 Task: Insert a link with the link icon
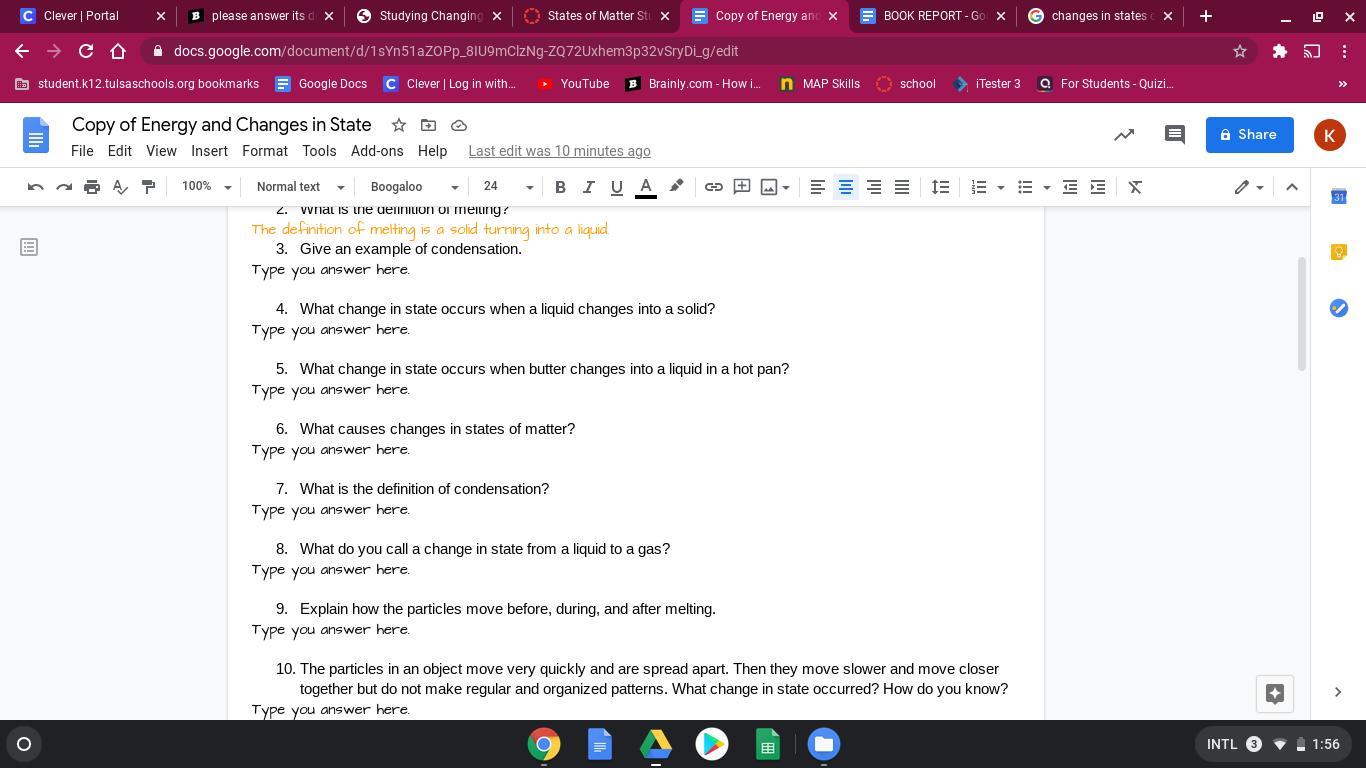click(714, 187)
